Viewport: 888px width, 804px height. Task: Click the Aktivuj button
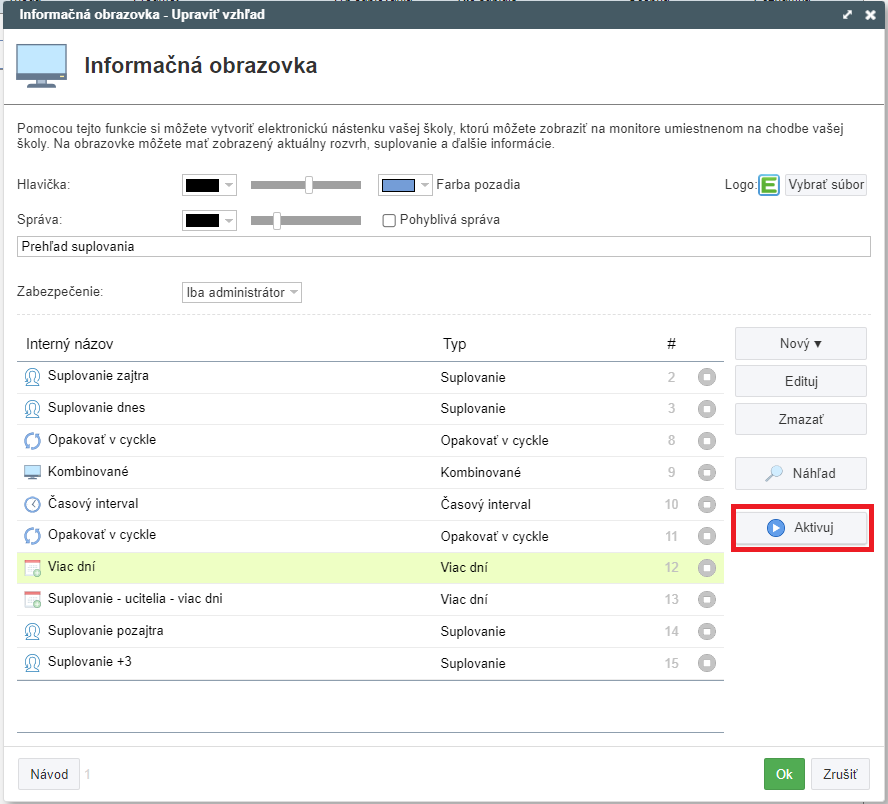[801, 528]
